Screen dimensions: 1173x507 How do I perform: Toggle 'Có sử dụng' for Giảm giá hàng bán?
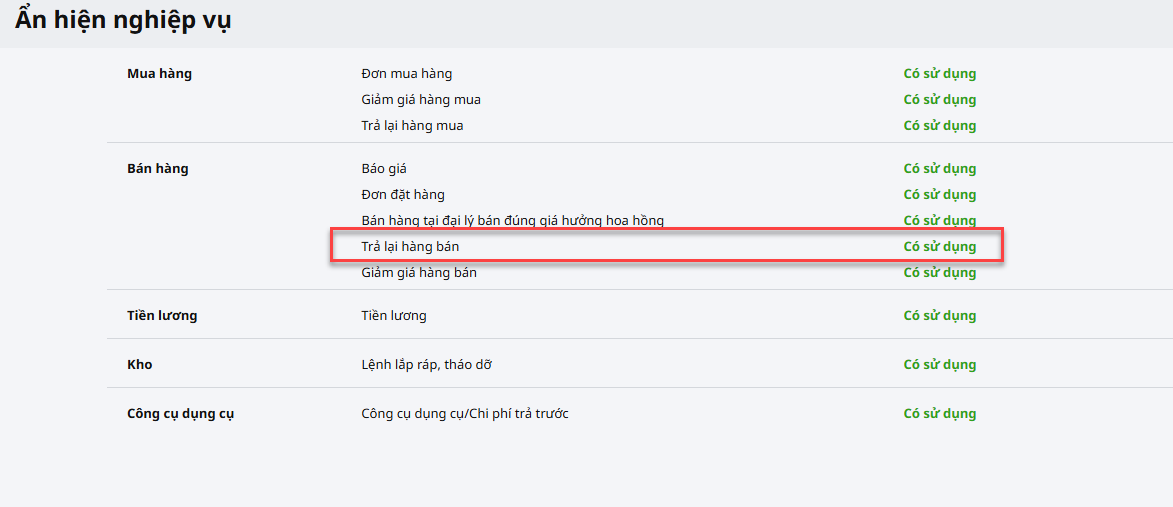pos(939,273)
